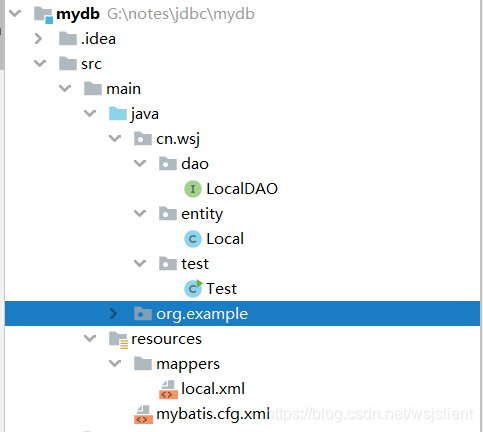
Task: Select the .idea folder label
Action: pyautogui.click(x=98, y=39)
